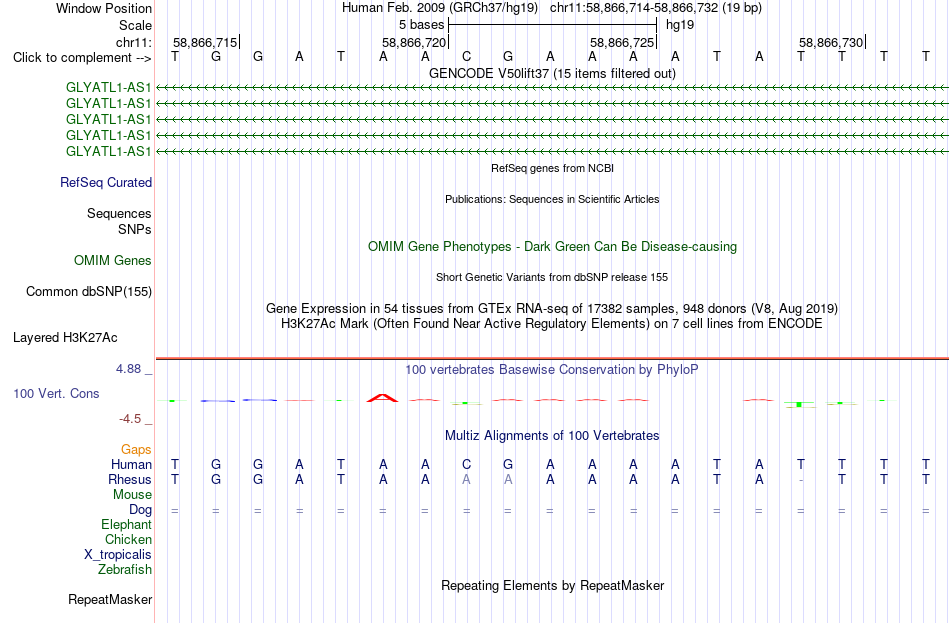The height and width of the screenshot is (623, 950).
Task: Click the SNPs track label
Action: click(135, 229)
